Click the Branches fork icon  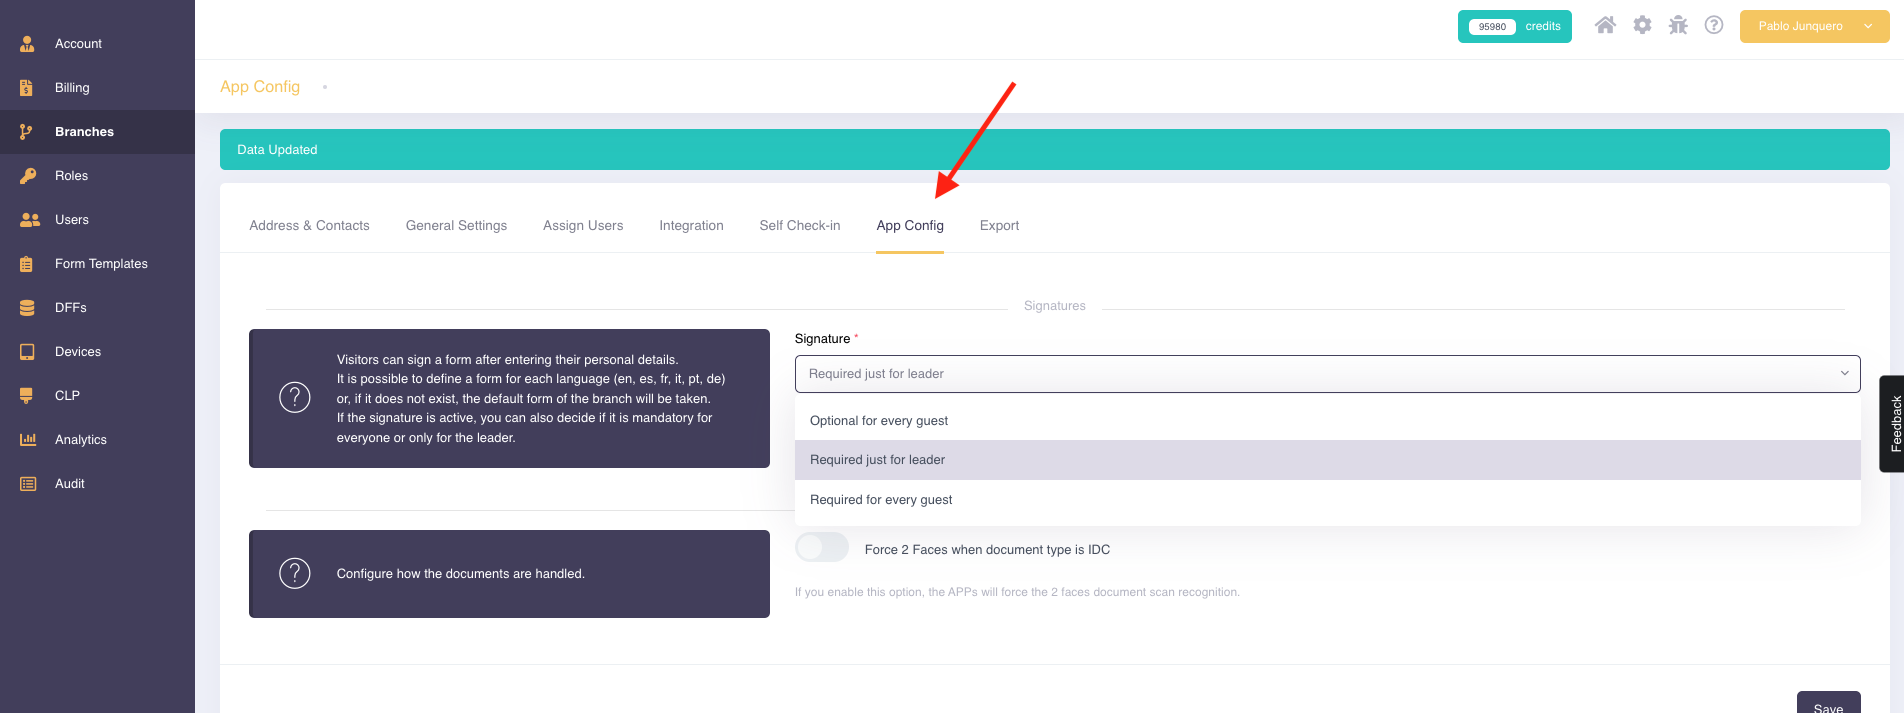pyautogui.click(x=27, y=132)
